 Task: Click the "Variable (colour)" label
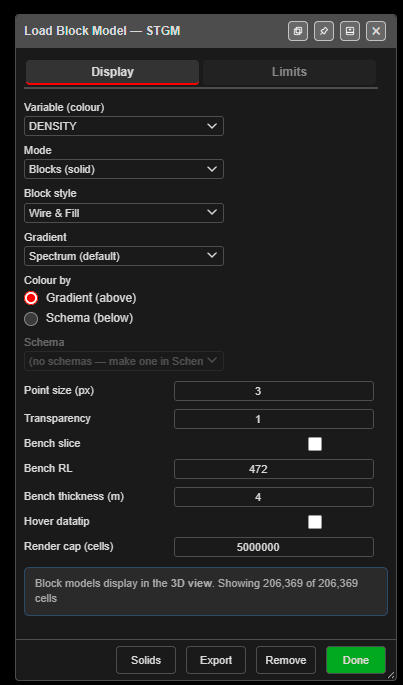click(x=64, y=107)
